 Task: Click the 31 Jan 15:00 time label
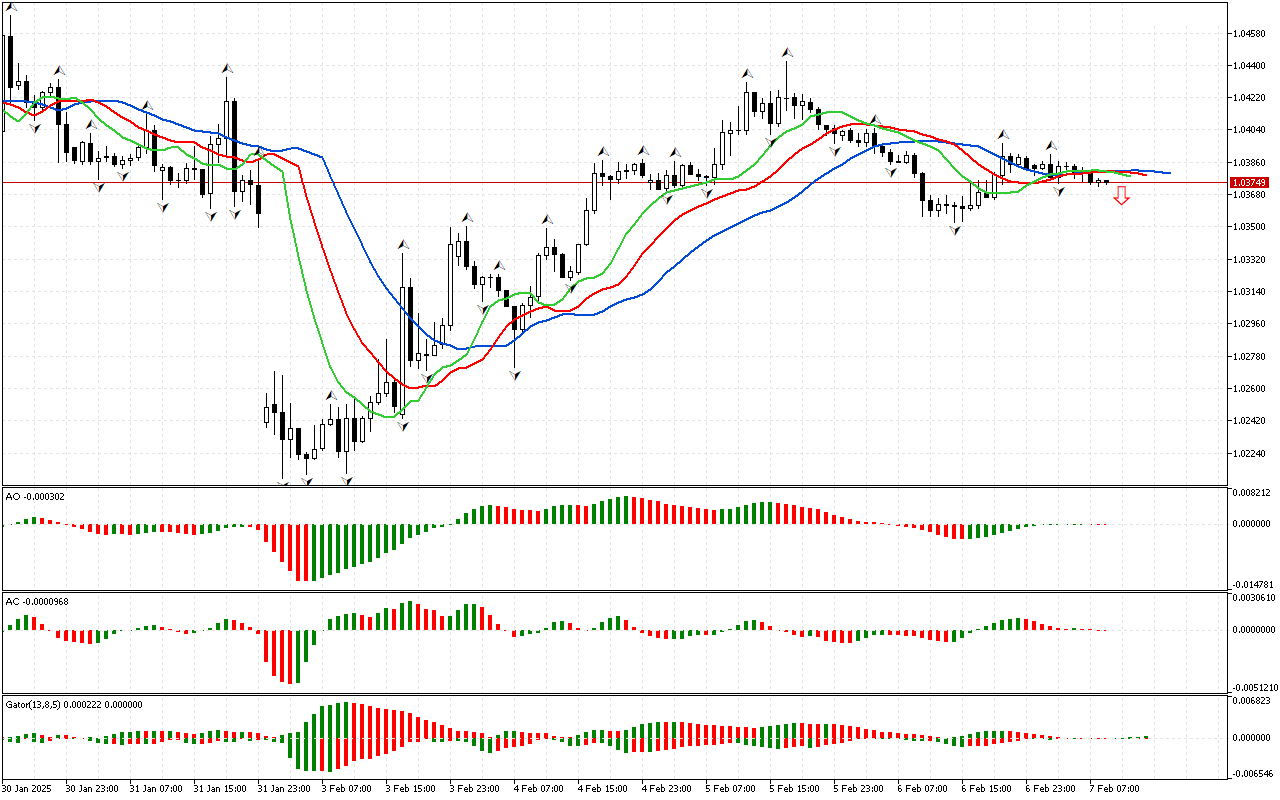point(221,788)
